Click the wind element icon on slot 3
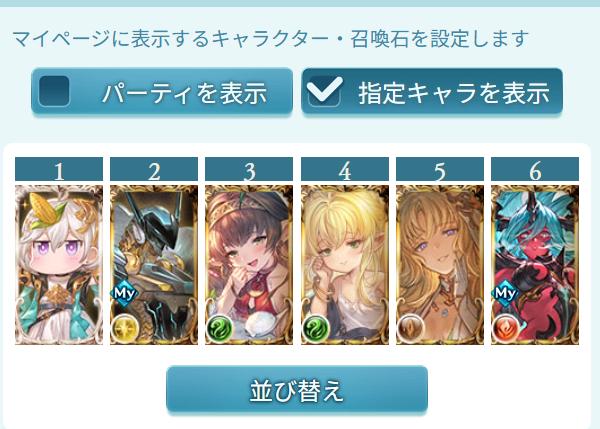The image size is (600, 429). coord(219,328)
